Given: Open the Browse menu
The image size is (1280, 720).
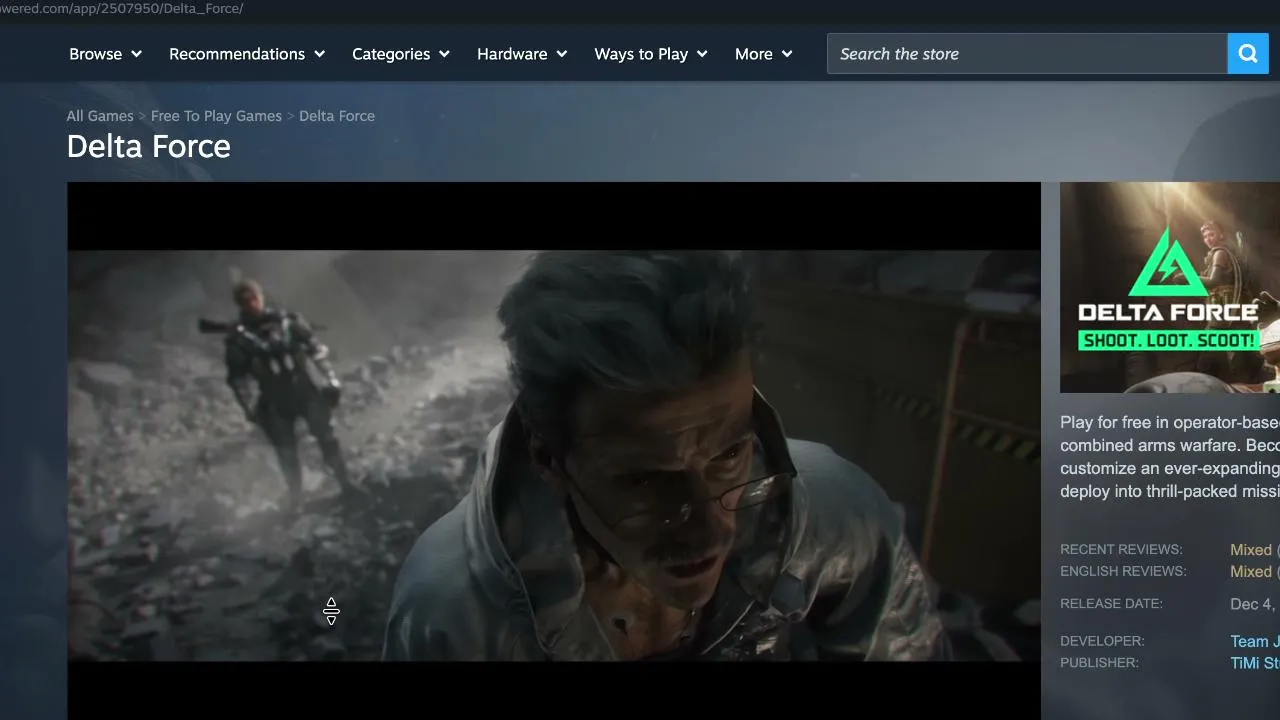Looking at the screenshot, I should [105, 54].
